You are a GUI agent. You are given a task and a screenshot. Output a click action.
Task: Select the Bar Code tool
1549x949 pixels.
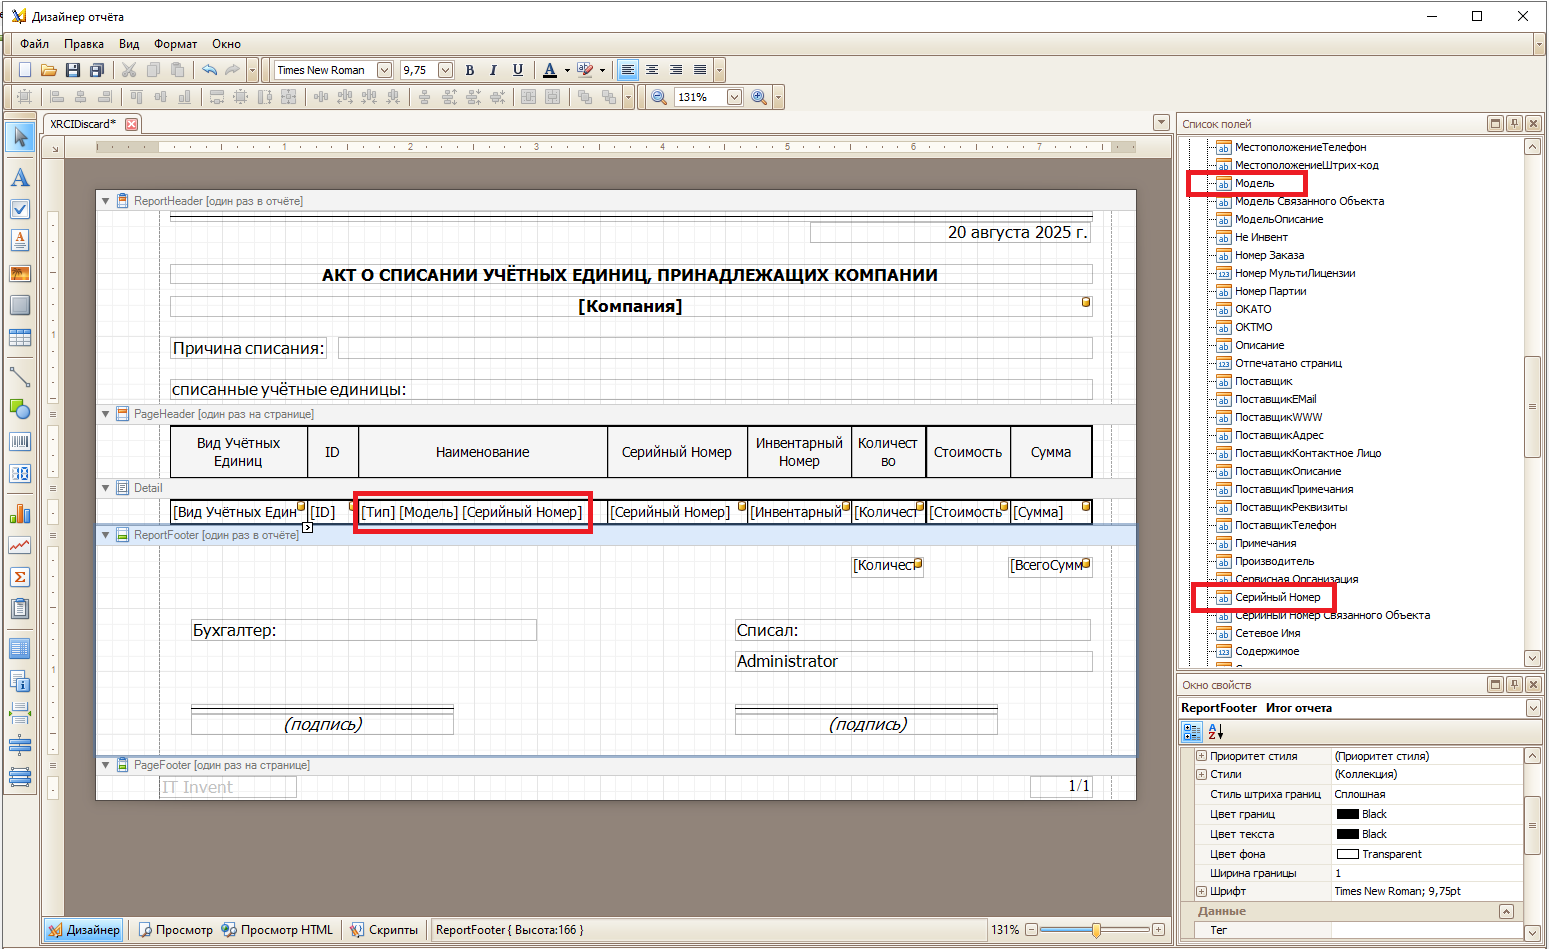click(19, 441)
